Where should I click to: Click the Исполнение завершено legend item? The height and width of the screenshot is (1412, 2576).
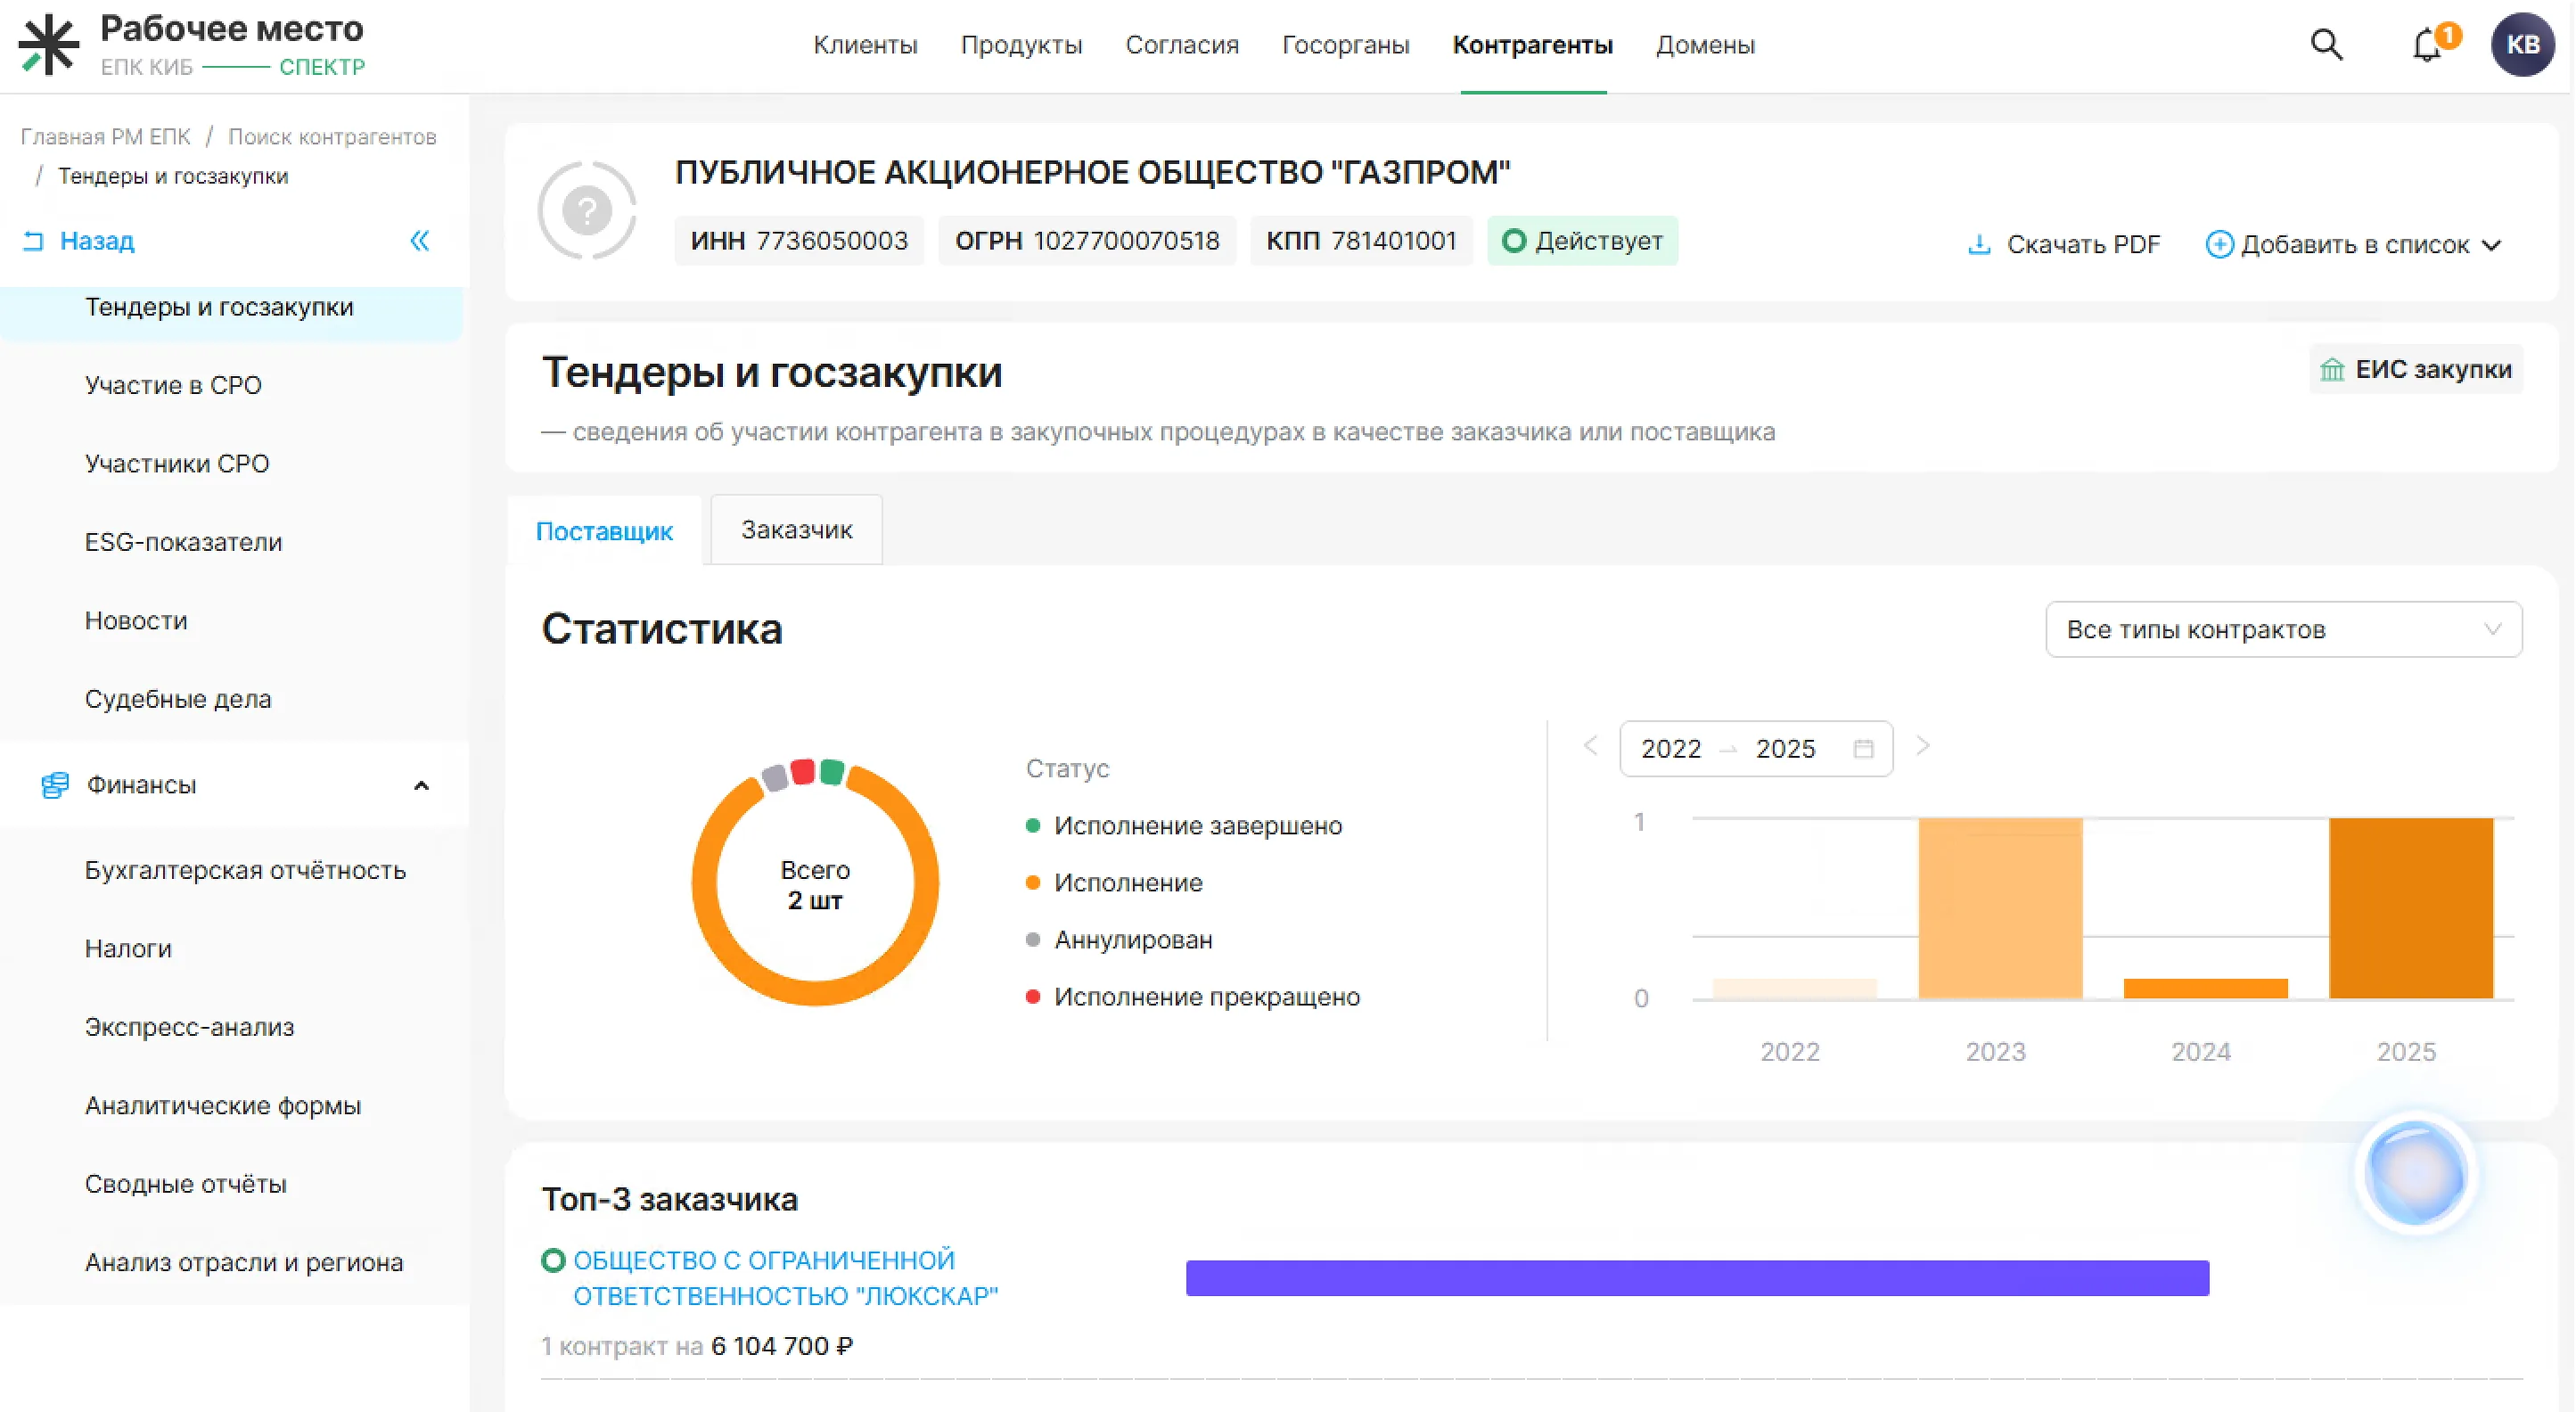(x=1184, y=826)
